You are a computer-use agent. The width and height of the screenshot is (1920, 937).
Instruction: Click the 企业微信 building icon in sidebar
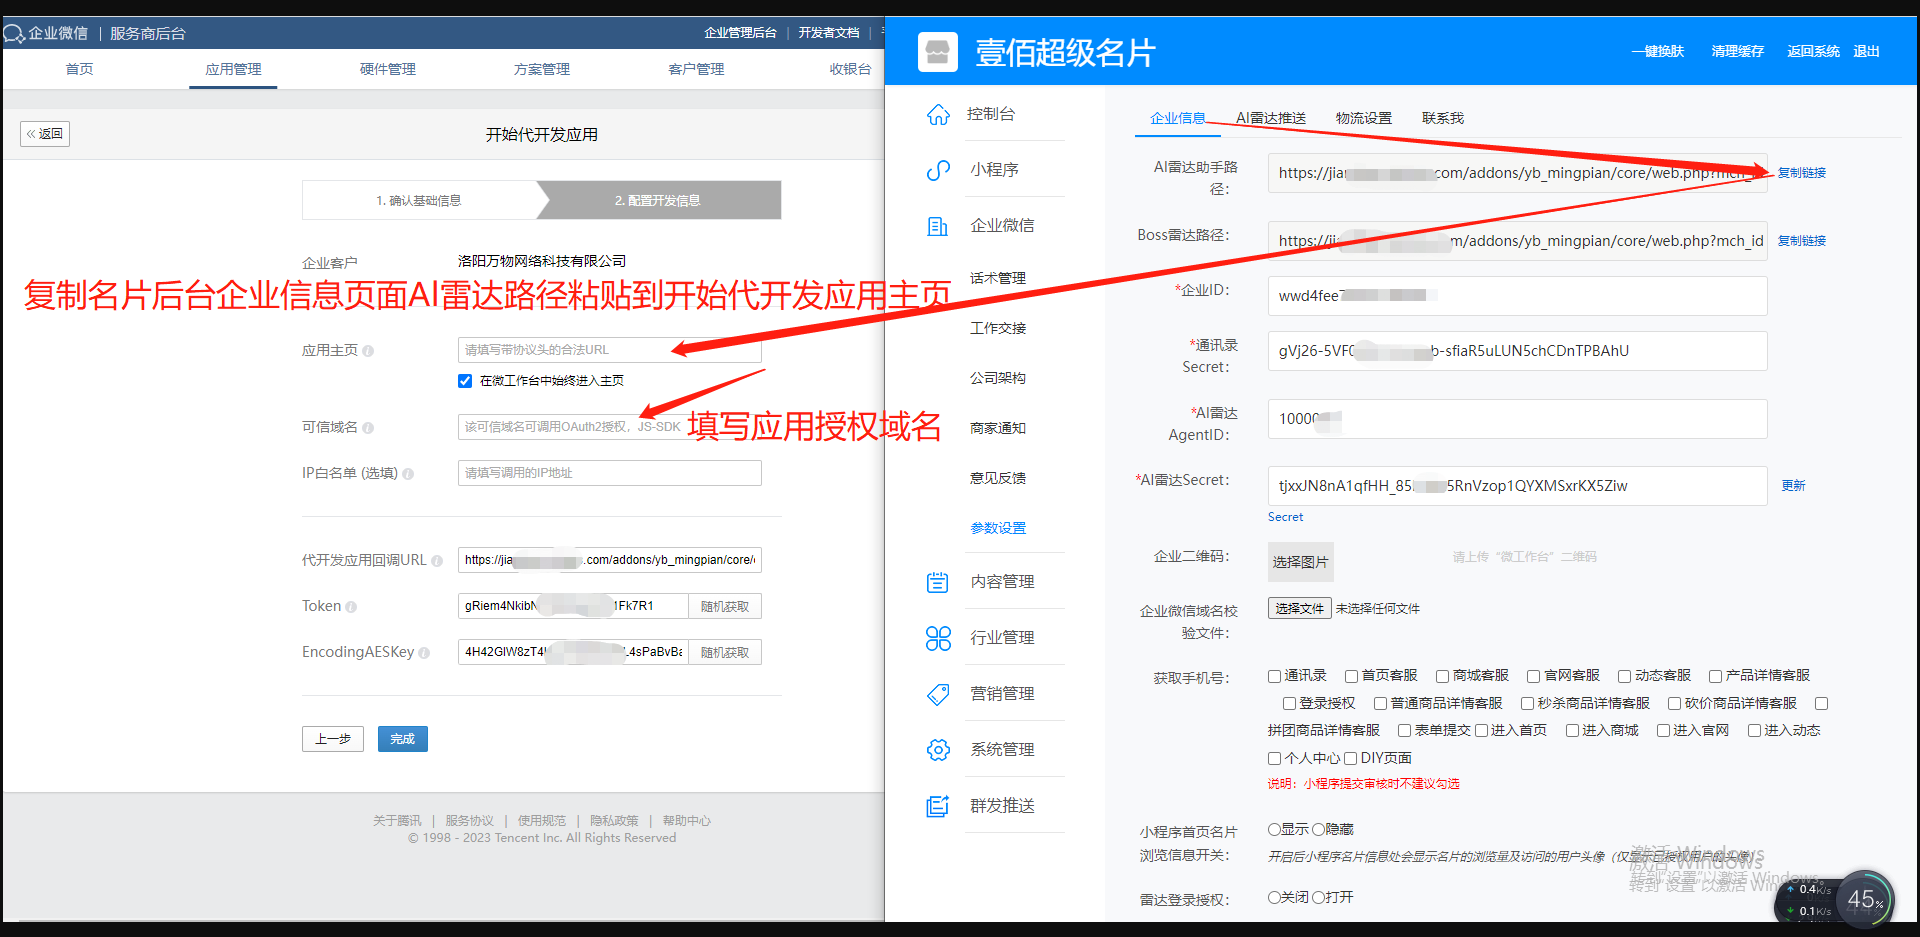pyautogui.click(x=938, y=226)
